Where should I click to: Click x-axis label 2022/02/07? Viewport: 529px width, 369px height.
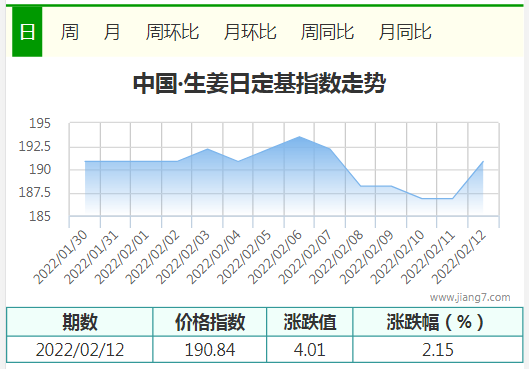306,257
